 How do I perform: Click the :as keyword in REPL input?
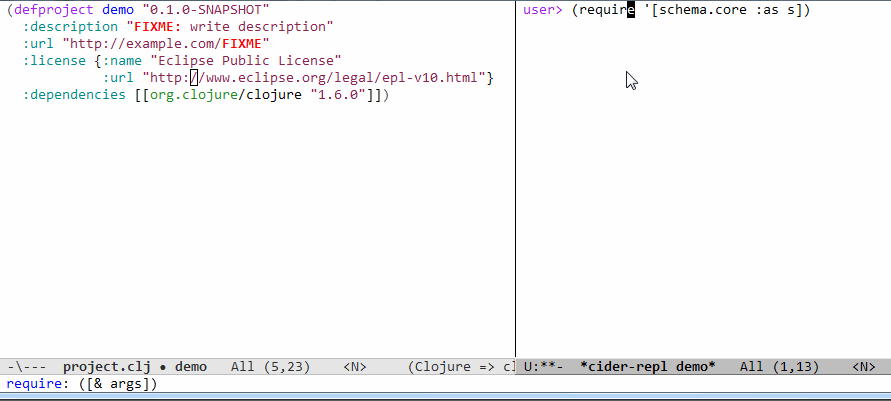click(767, 10)
